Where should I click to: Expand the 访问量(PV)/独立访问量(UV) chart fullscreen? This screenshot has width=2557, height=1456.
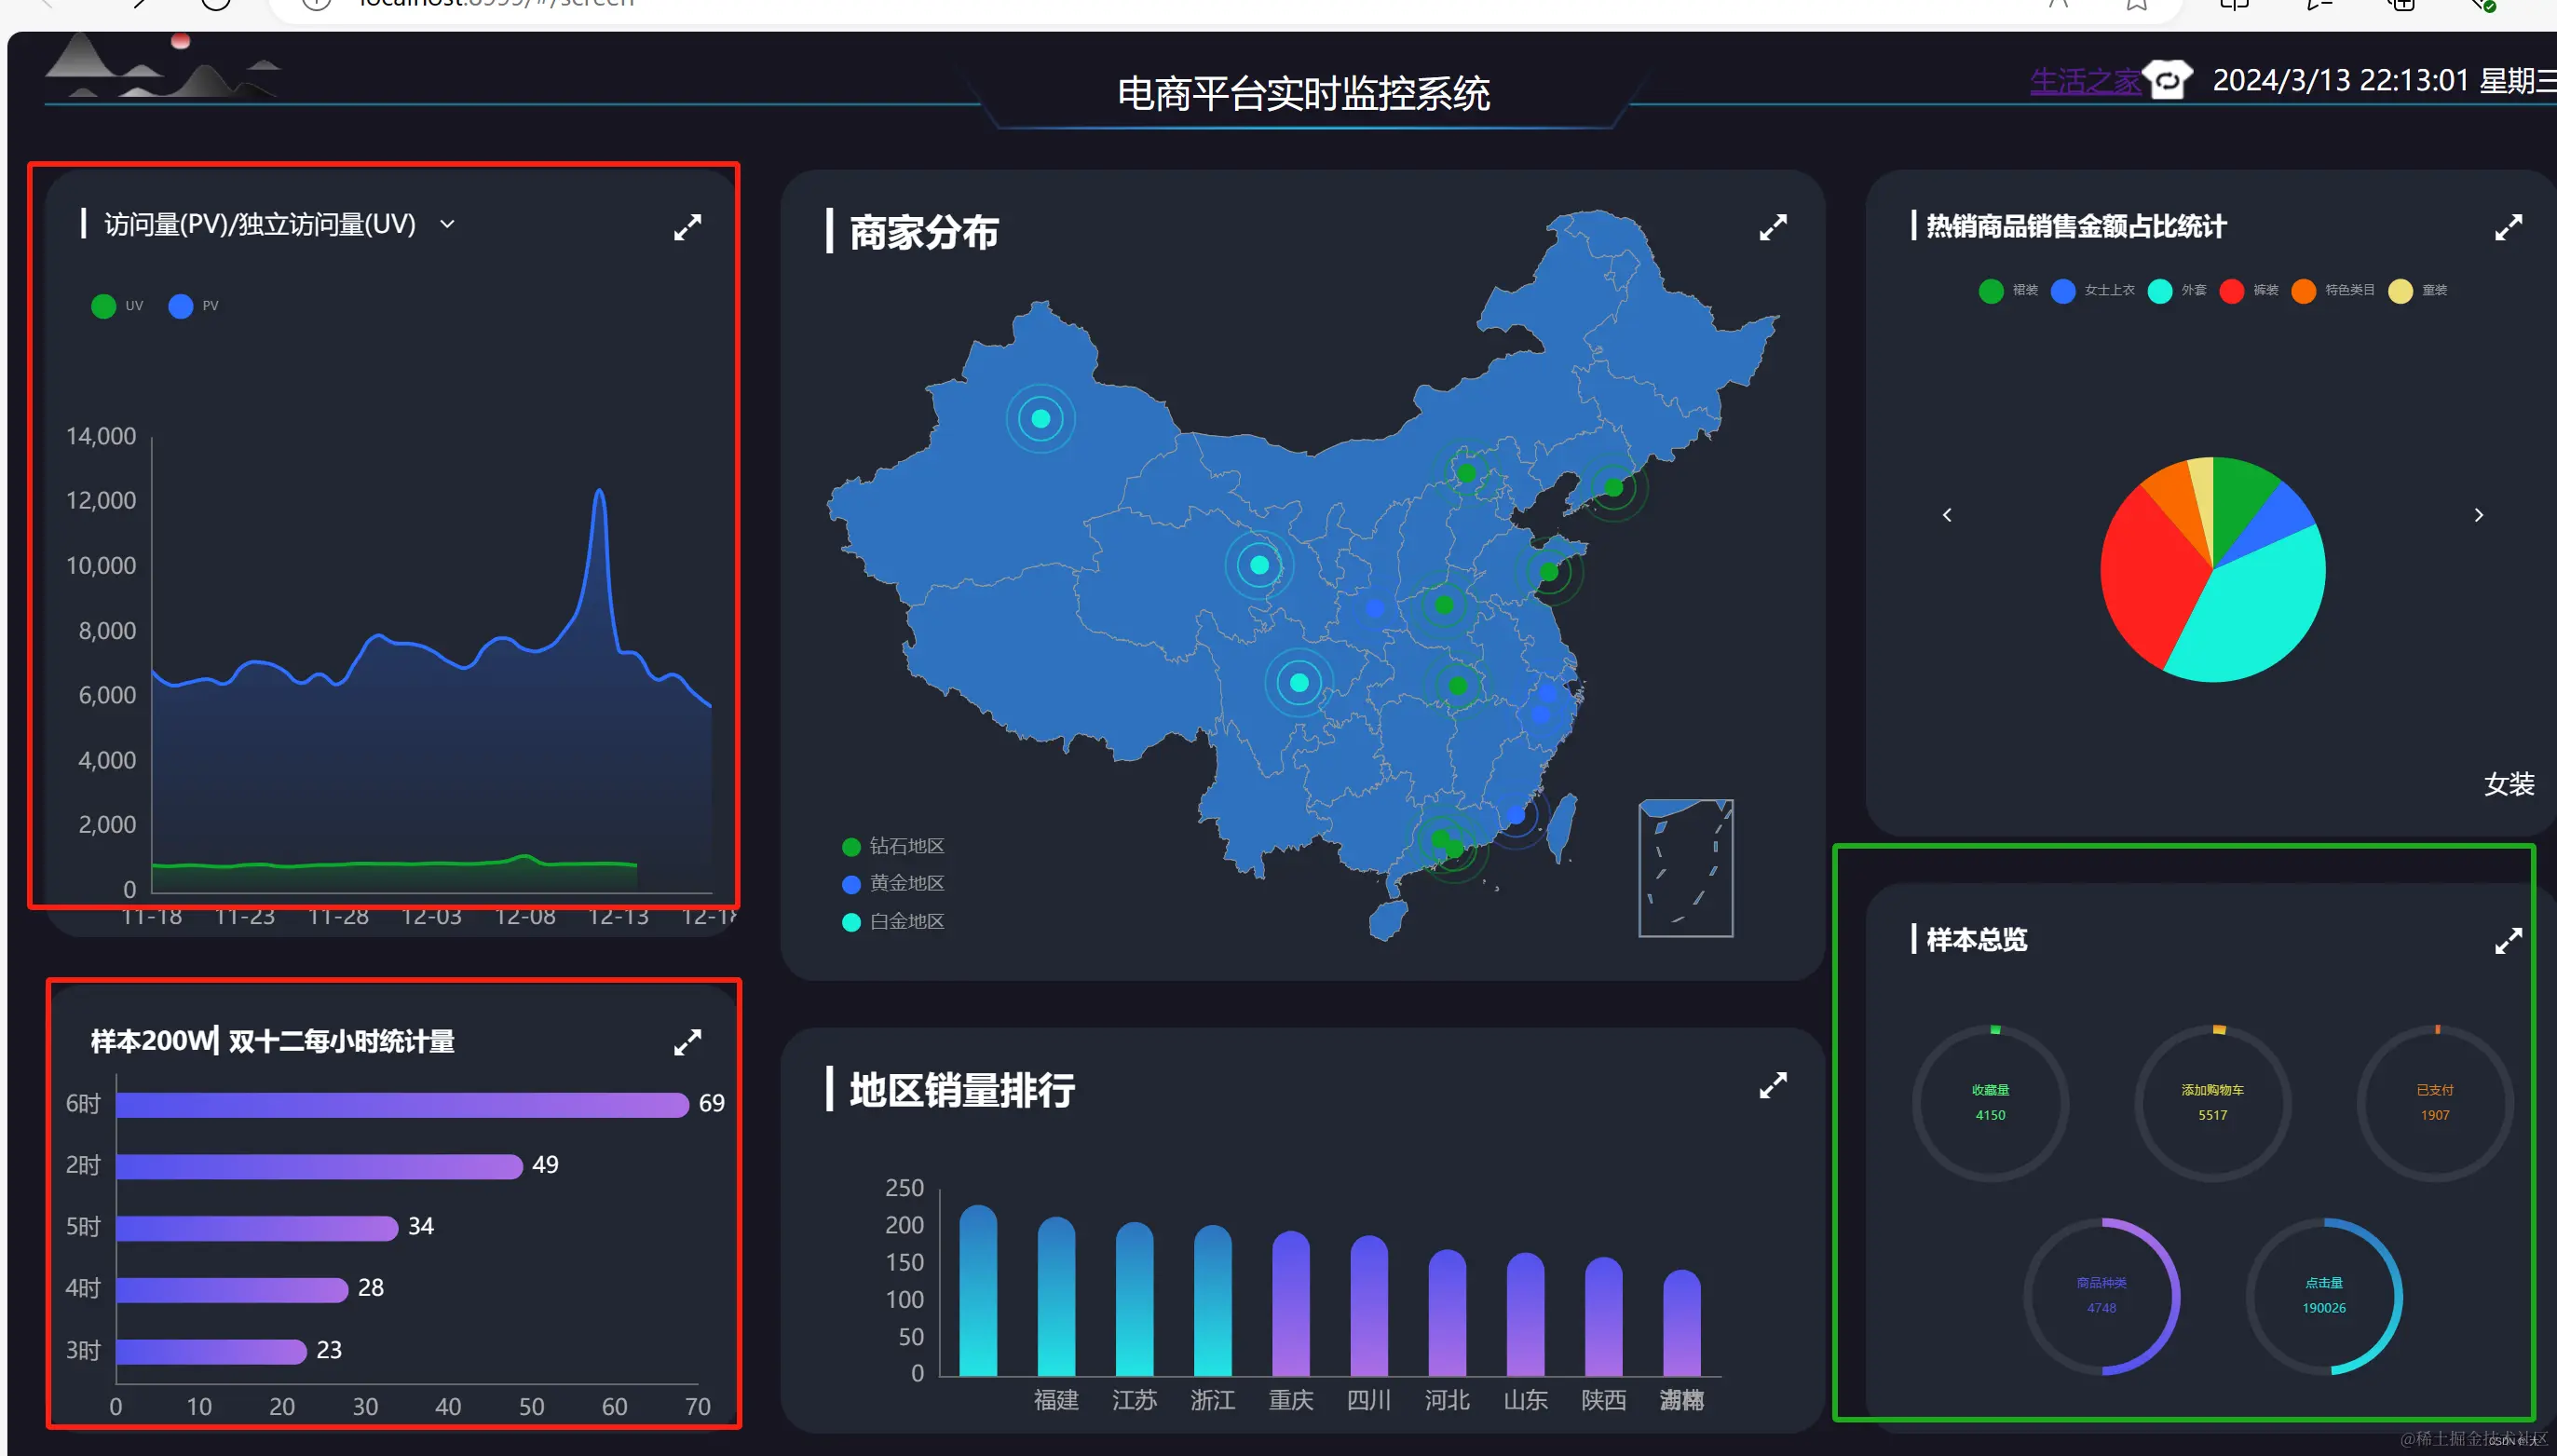(x=687, y=227)
